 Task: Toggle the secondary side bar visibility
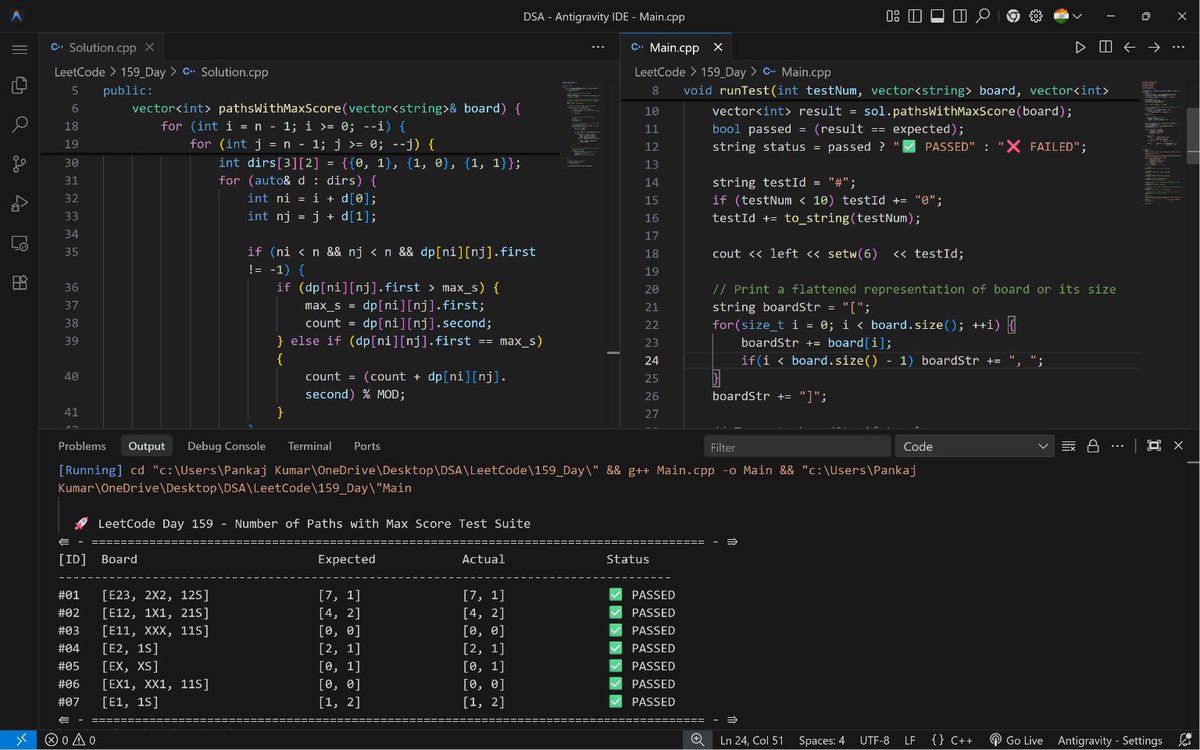[x=961, y=16]
